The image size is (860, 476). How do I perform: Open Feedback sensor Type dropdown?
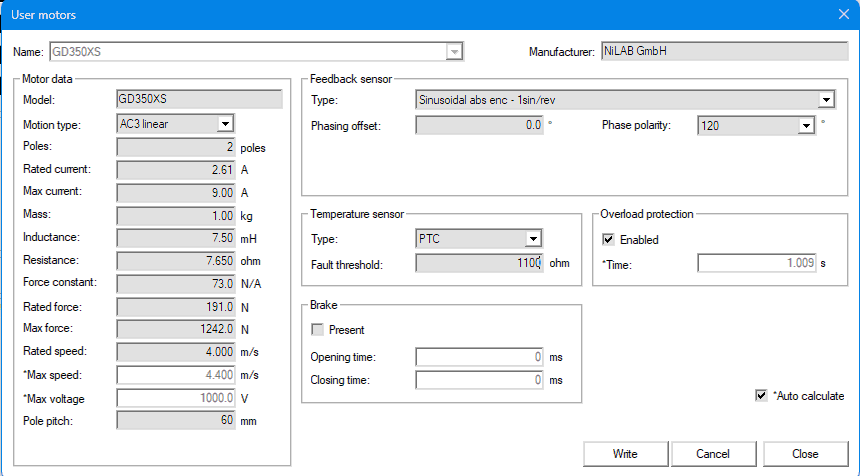[x=826, y=100]
